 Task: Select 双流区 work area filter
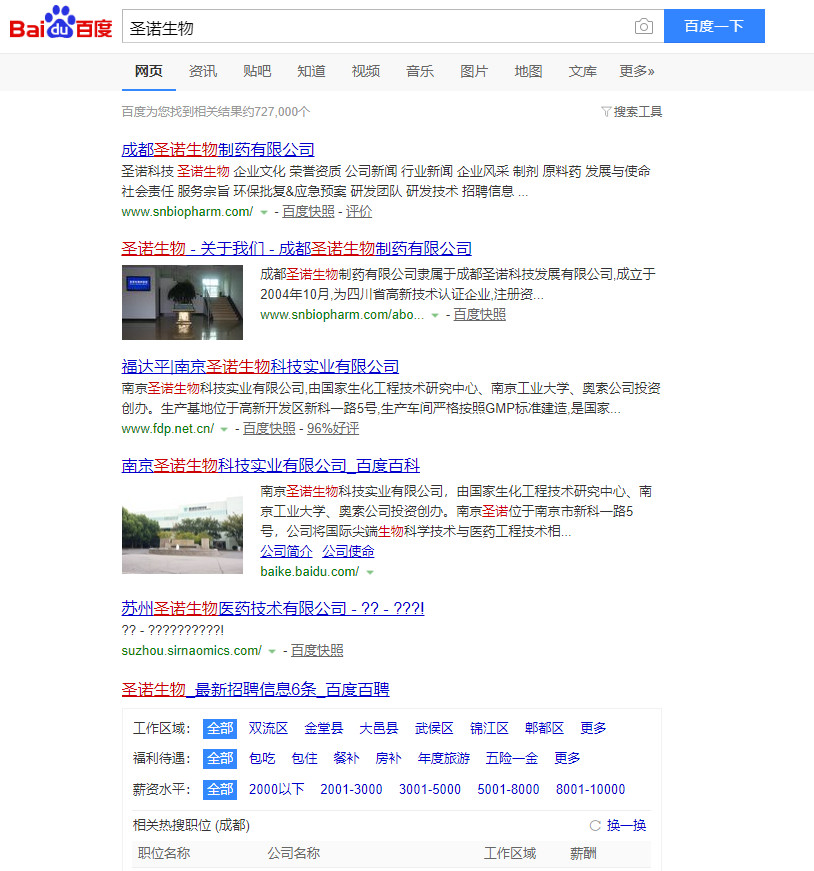pos(268,728)
